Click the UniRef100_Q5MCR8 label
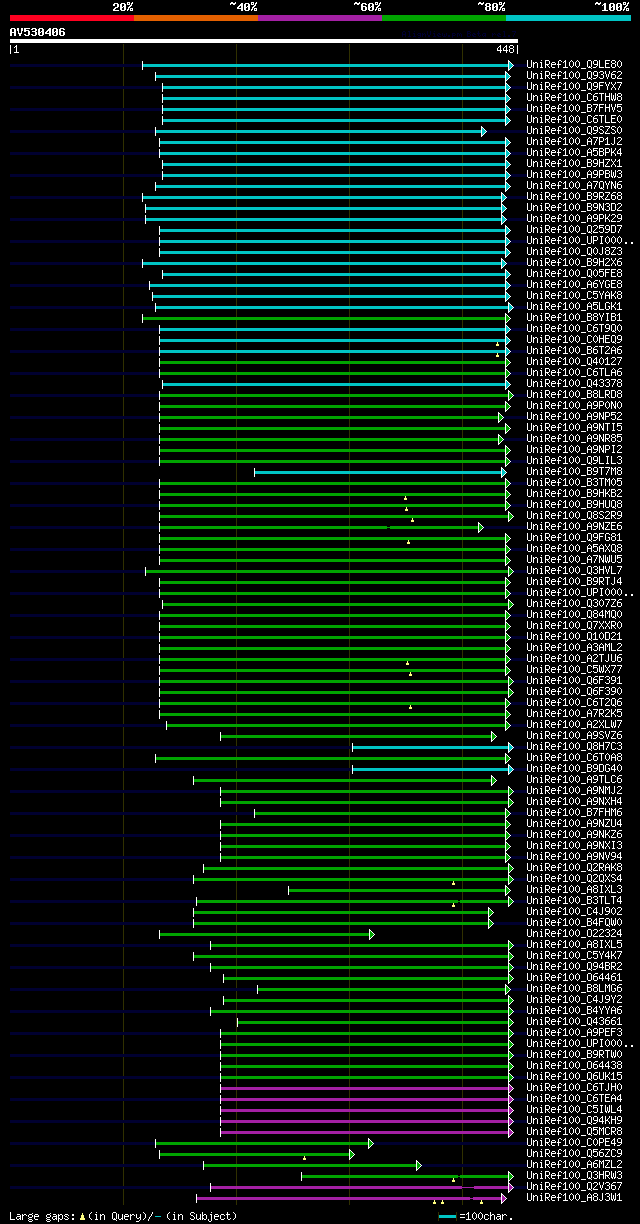 (x=574, y=1132)
